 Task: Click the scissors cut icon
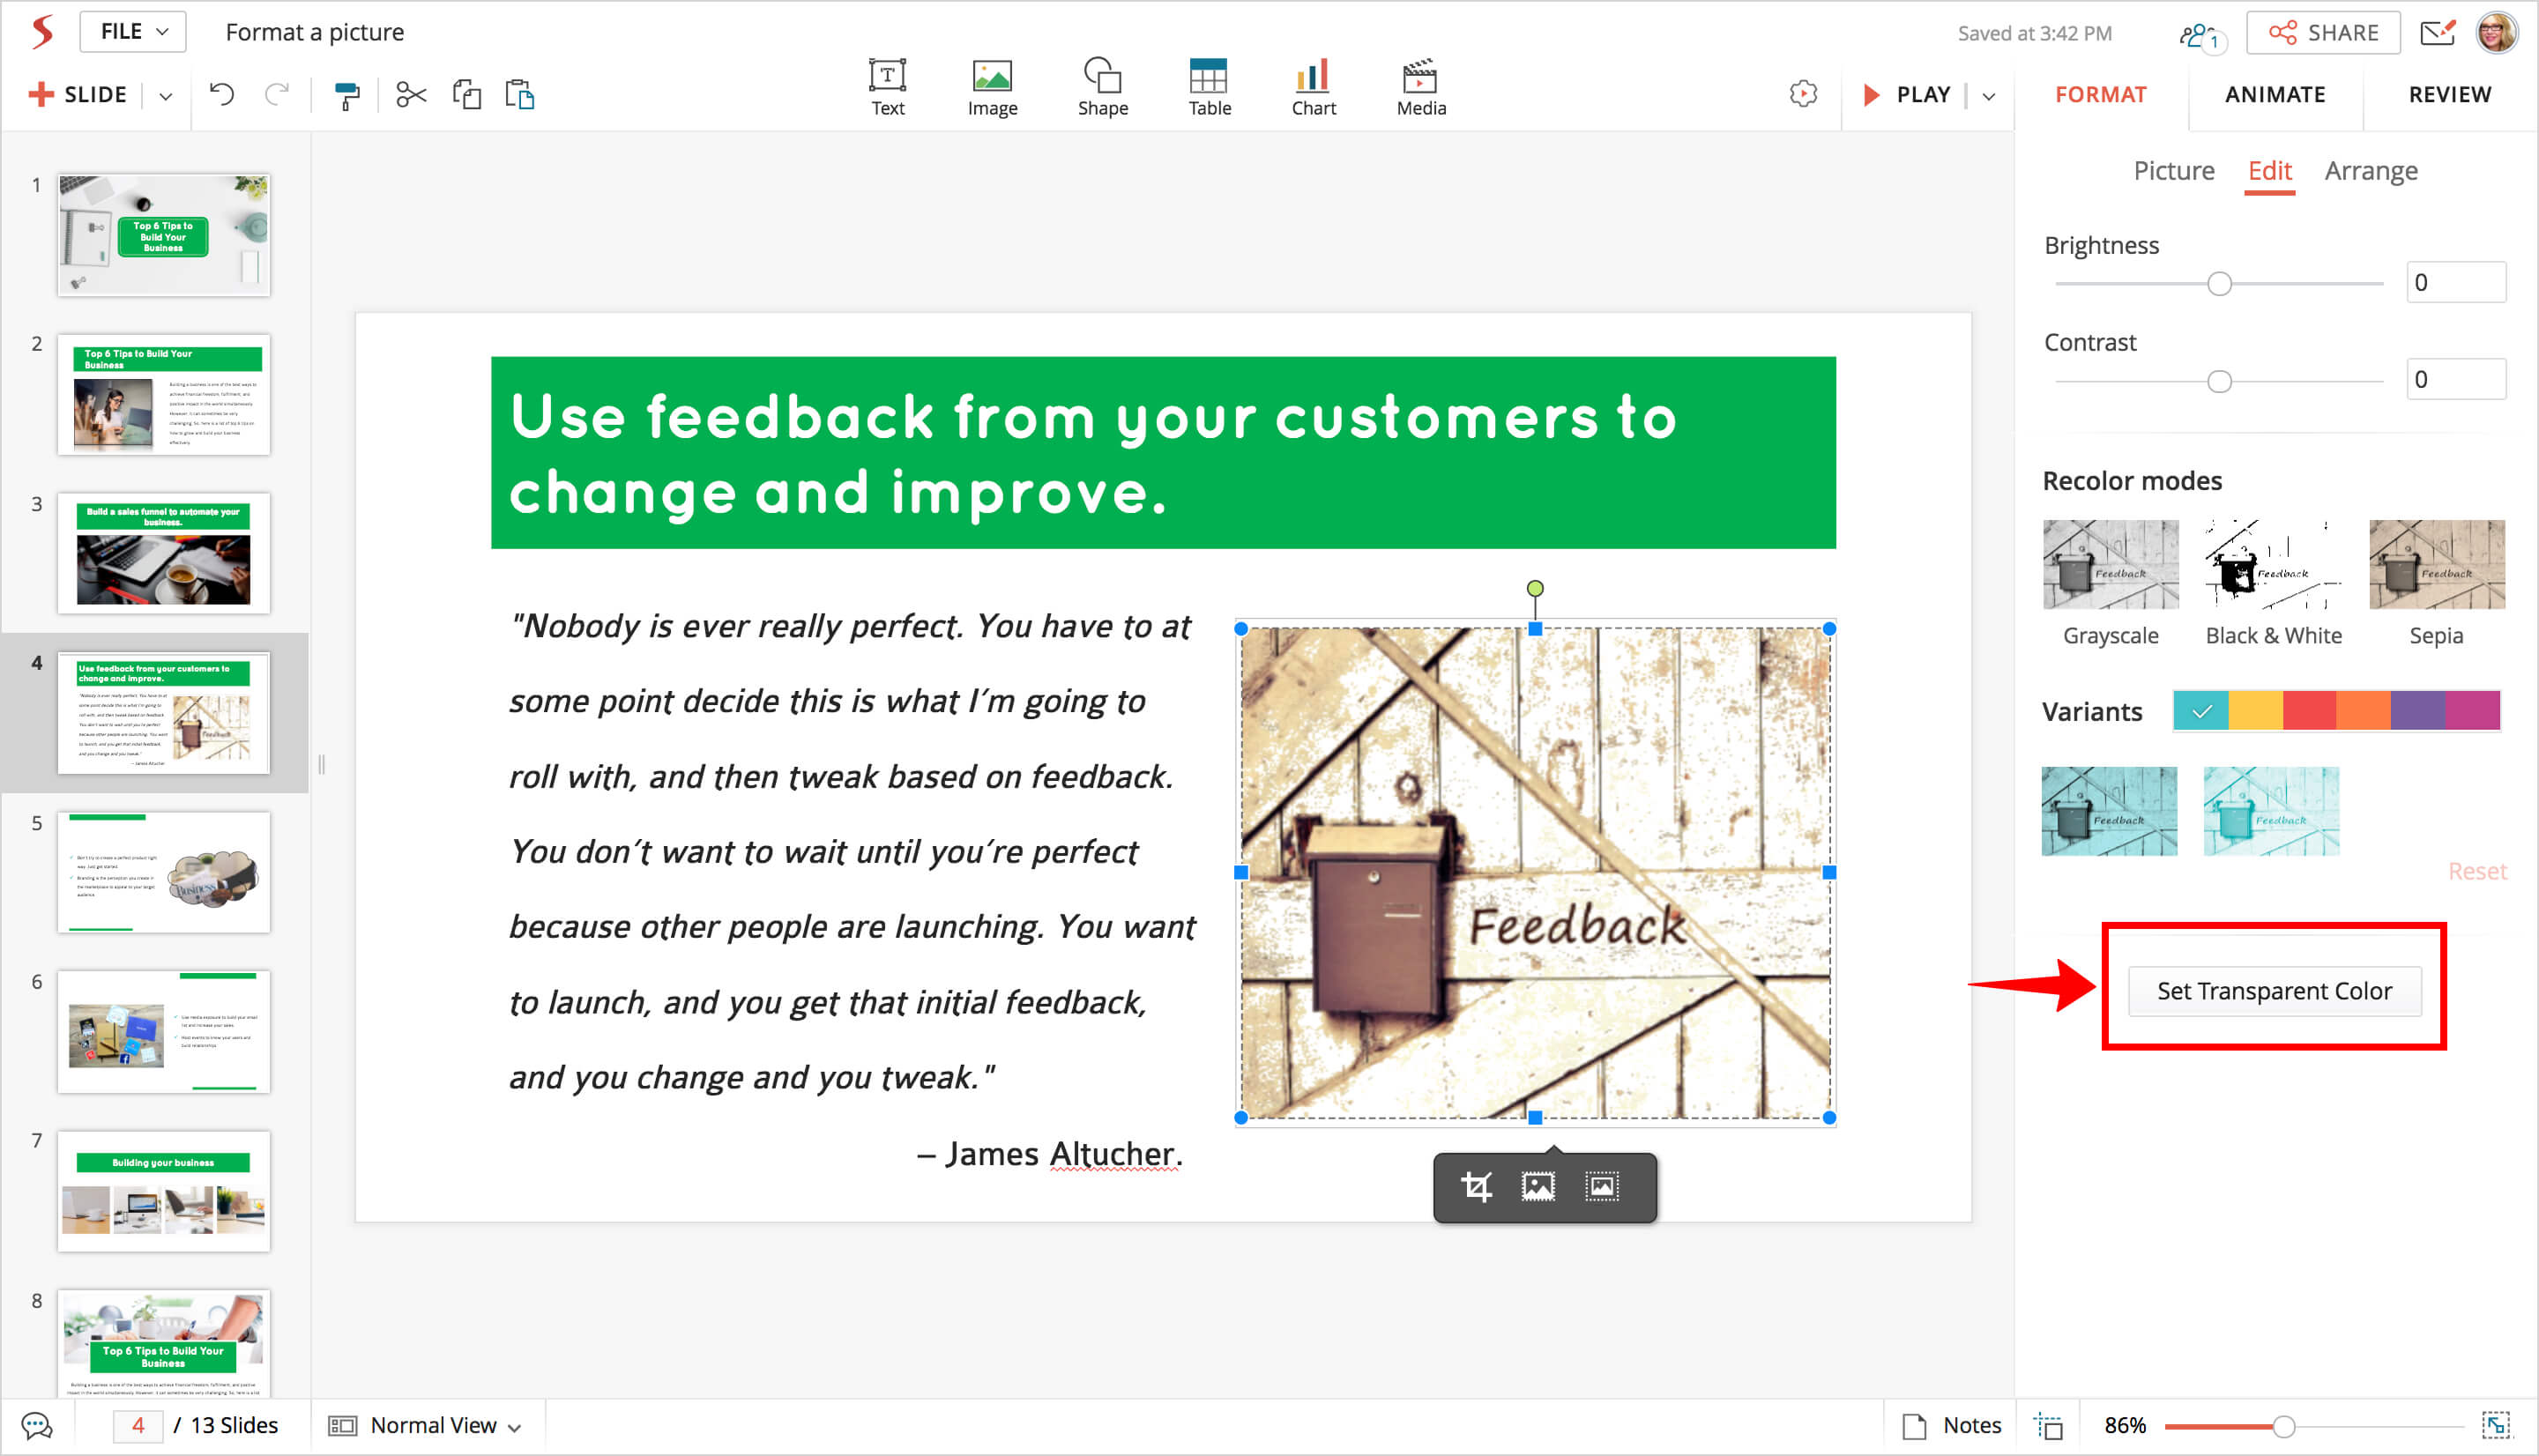(411, 95)
